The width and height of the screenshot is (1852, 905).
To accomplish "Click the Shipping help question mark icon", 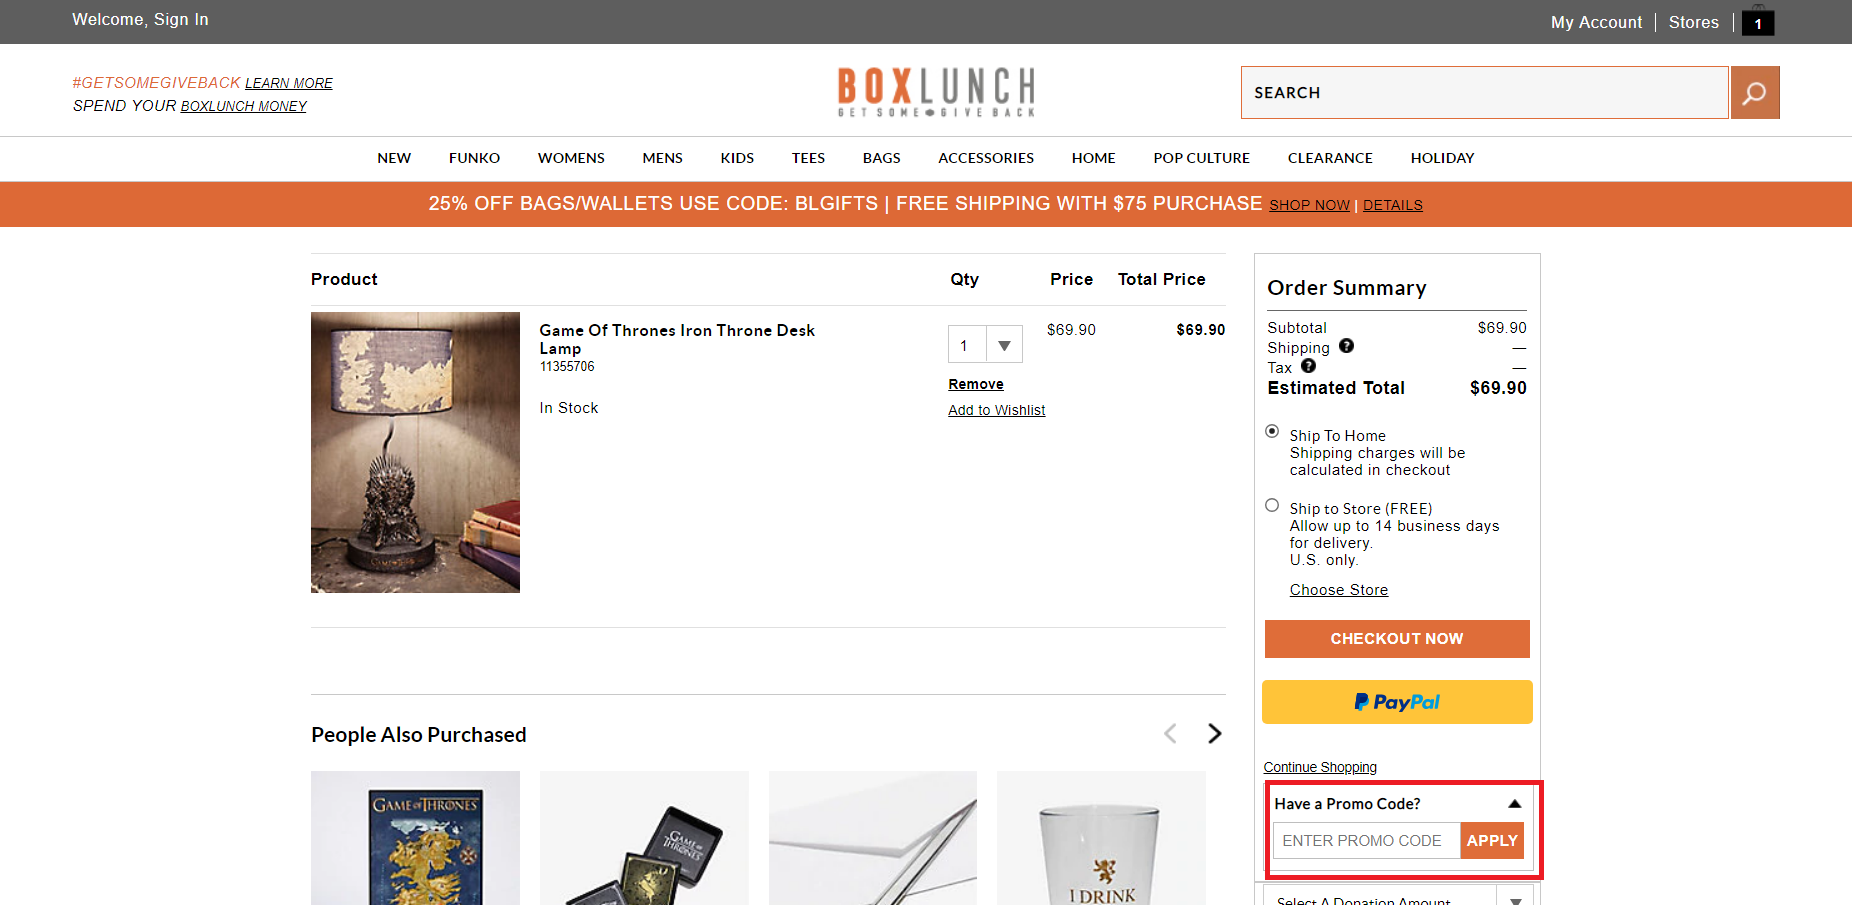I will pyautogui.click(x=1346, y=346).
